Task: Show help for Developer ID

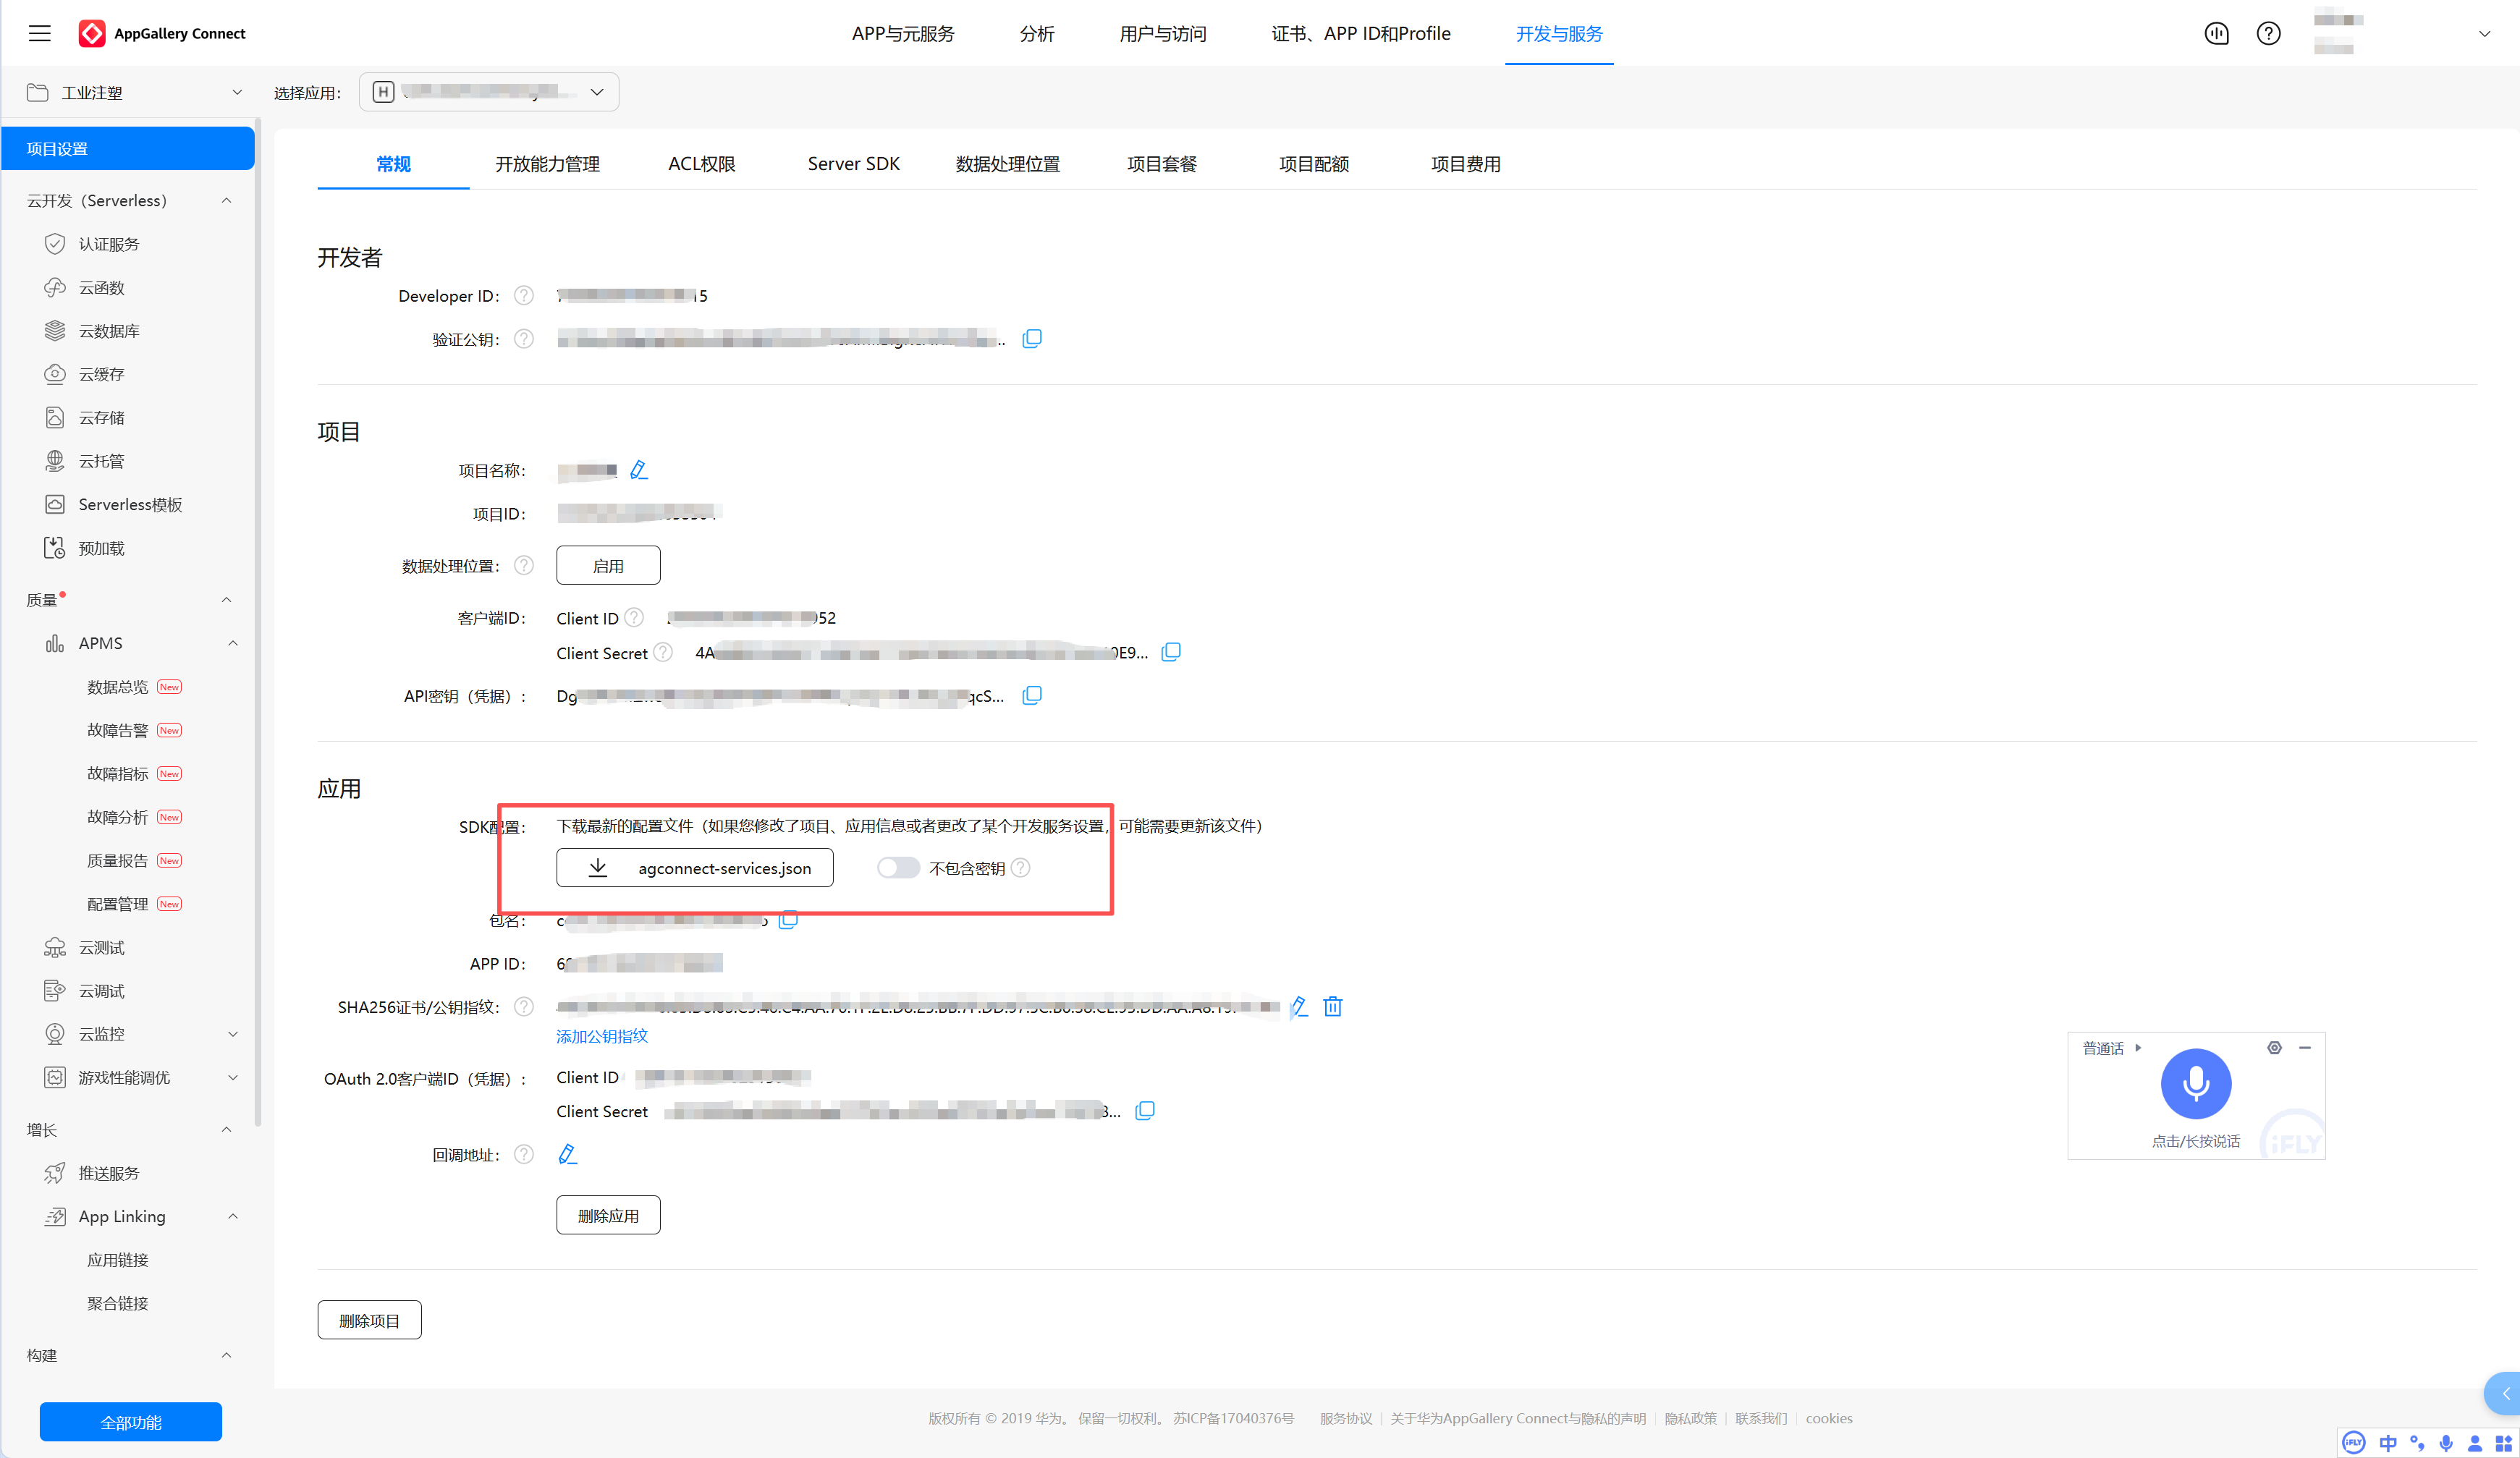Action: (523, 295)
